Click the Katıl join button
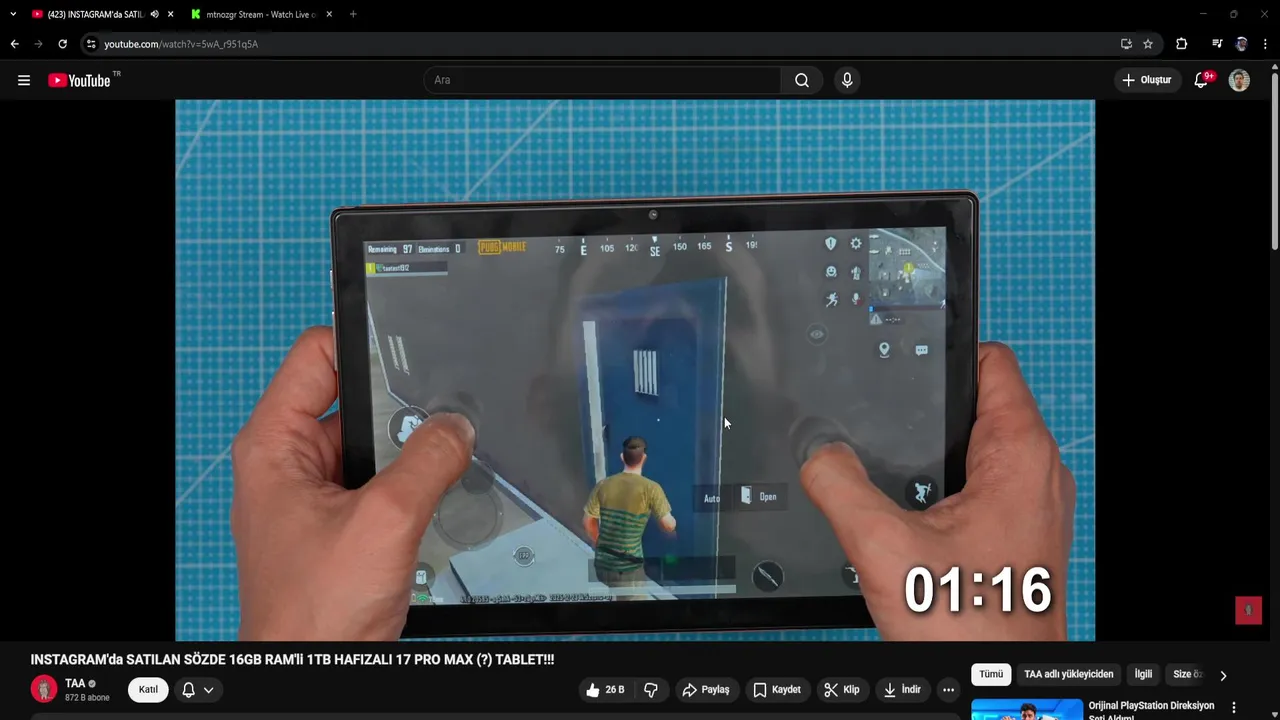 [148, 690]
